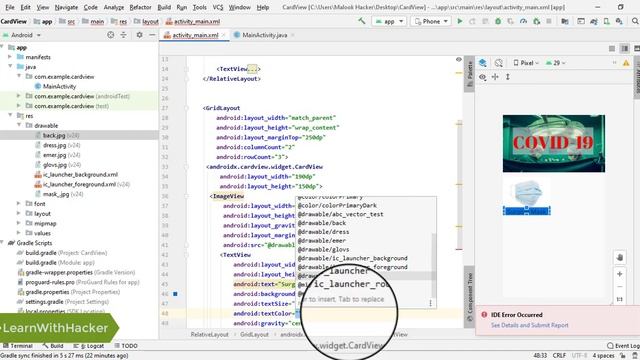This screenshot has height=360, width=640.
Task: Choose @drawable/glovs from autocomplete list
Action: (x=323, y=249)
